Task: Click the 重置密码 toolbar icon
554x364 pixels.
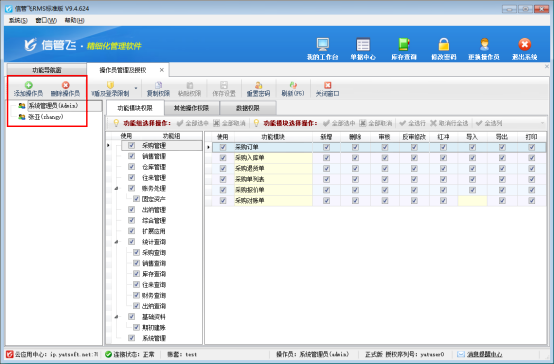Action: click(x=258, y=85)
